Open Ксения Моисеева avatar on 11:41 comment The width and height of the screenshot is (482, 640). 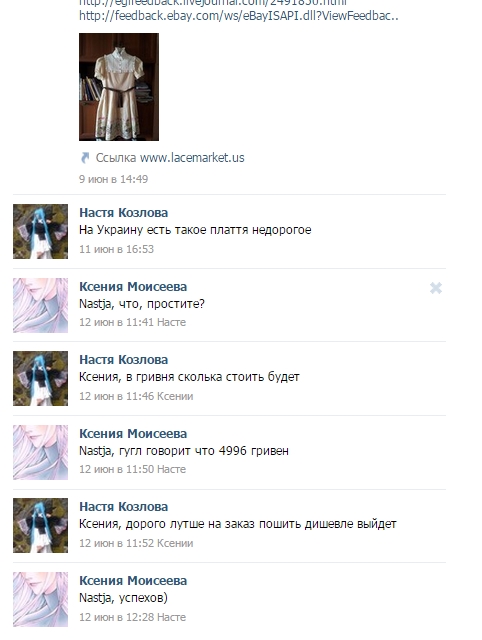click(40, 305)
